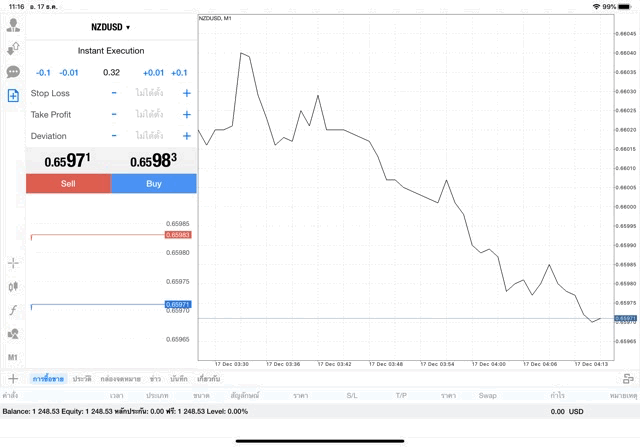
Task: Open the trade arrows icon in sidebar
Action: pyautogui.click(x=13, y=48)
